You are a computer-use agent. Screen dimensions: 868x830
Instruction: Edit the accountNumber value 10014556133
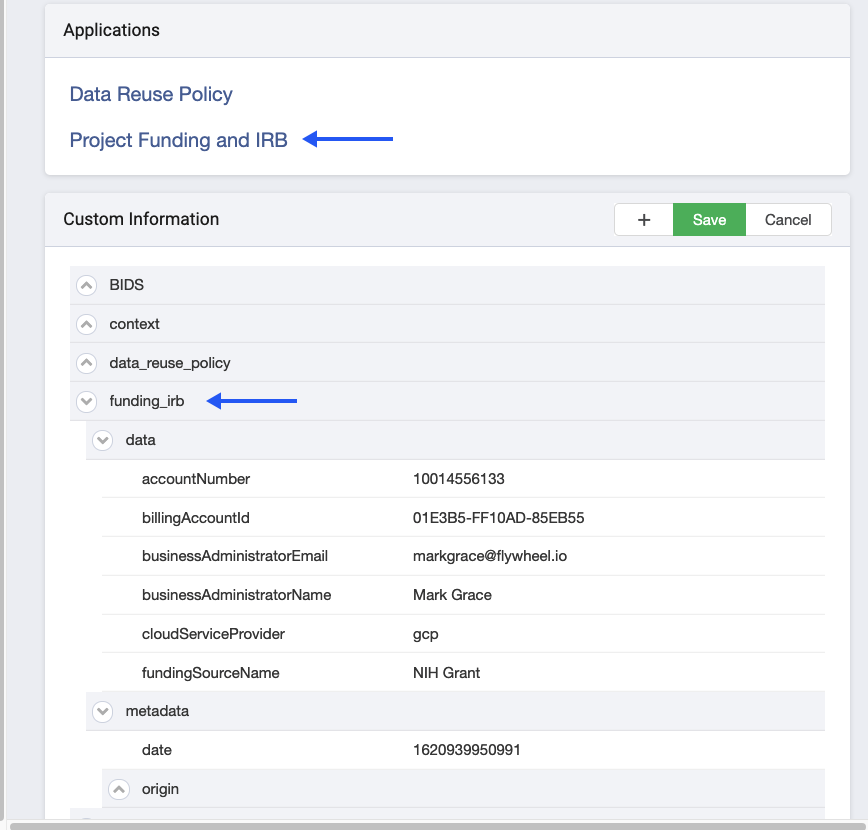point(458,479)
